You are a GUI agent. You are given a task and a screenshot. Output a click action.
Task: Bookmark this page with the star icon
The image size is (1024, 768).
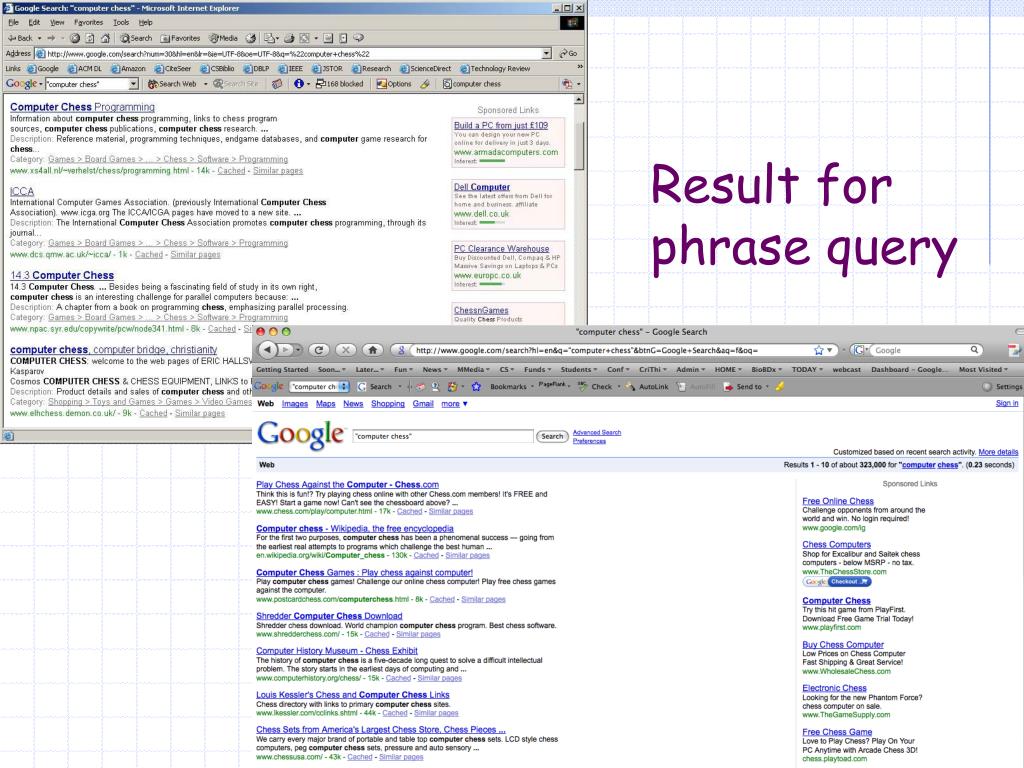[818, 350]
